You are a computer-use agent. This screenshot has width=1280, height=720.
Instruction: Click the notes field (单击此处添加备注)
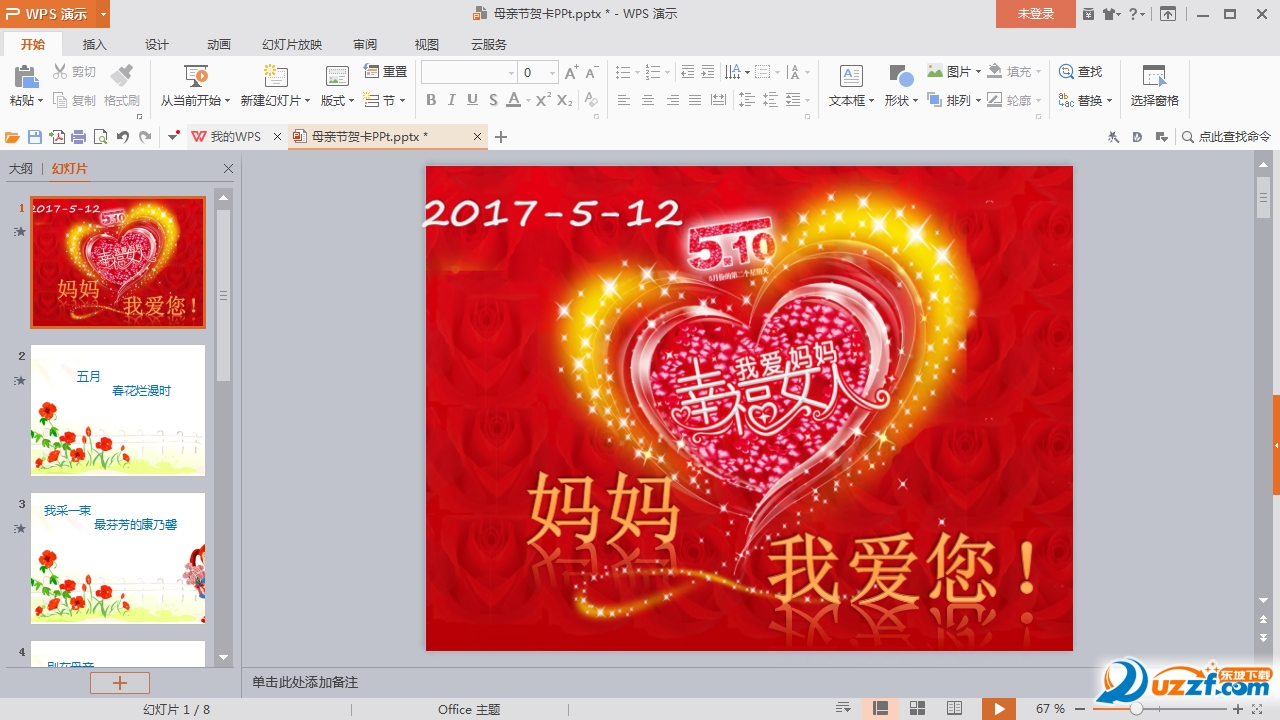point(305,682)
